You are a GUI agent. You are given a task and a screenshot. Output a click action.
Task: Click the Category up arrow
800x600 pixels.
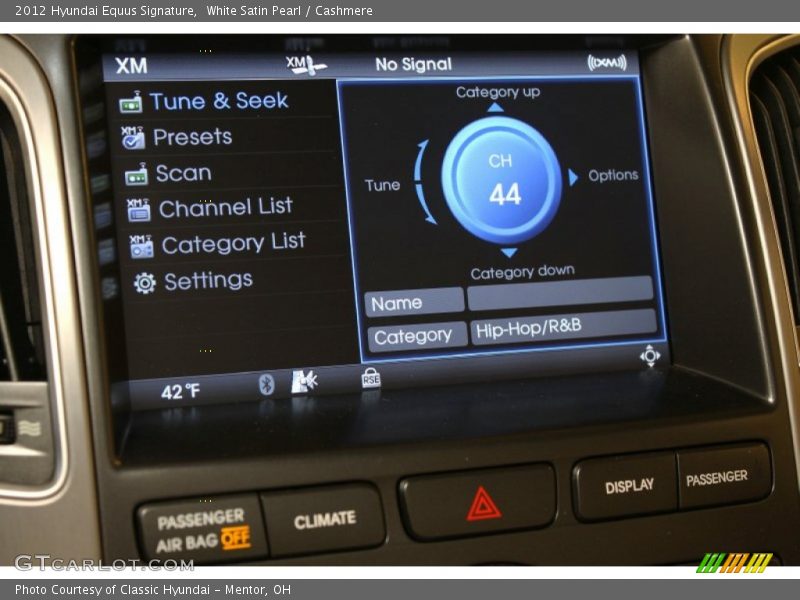495,107
